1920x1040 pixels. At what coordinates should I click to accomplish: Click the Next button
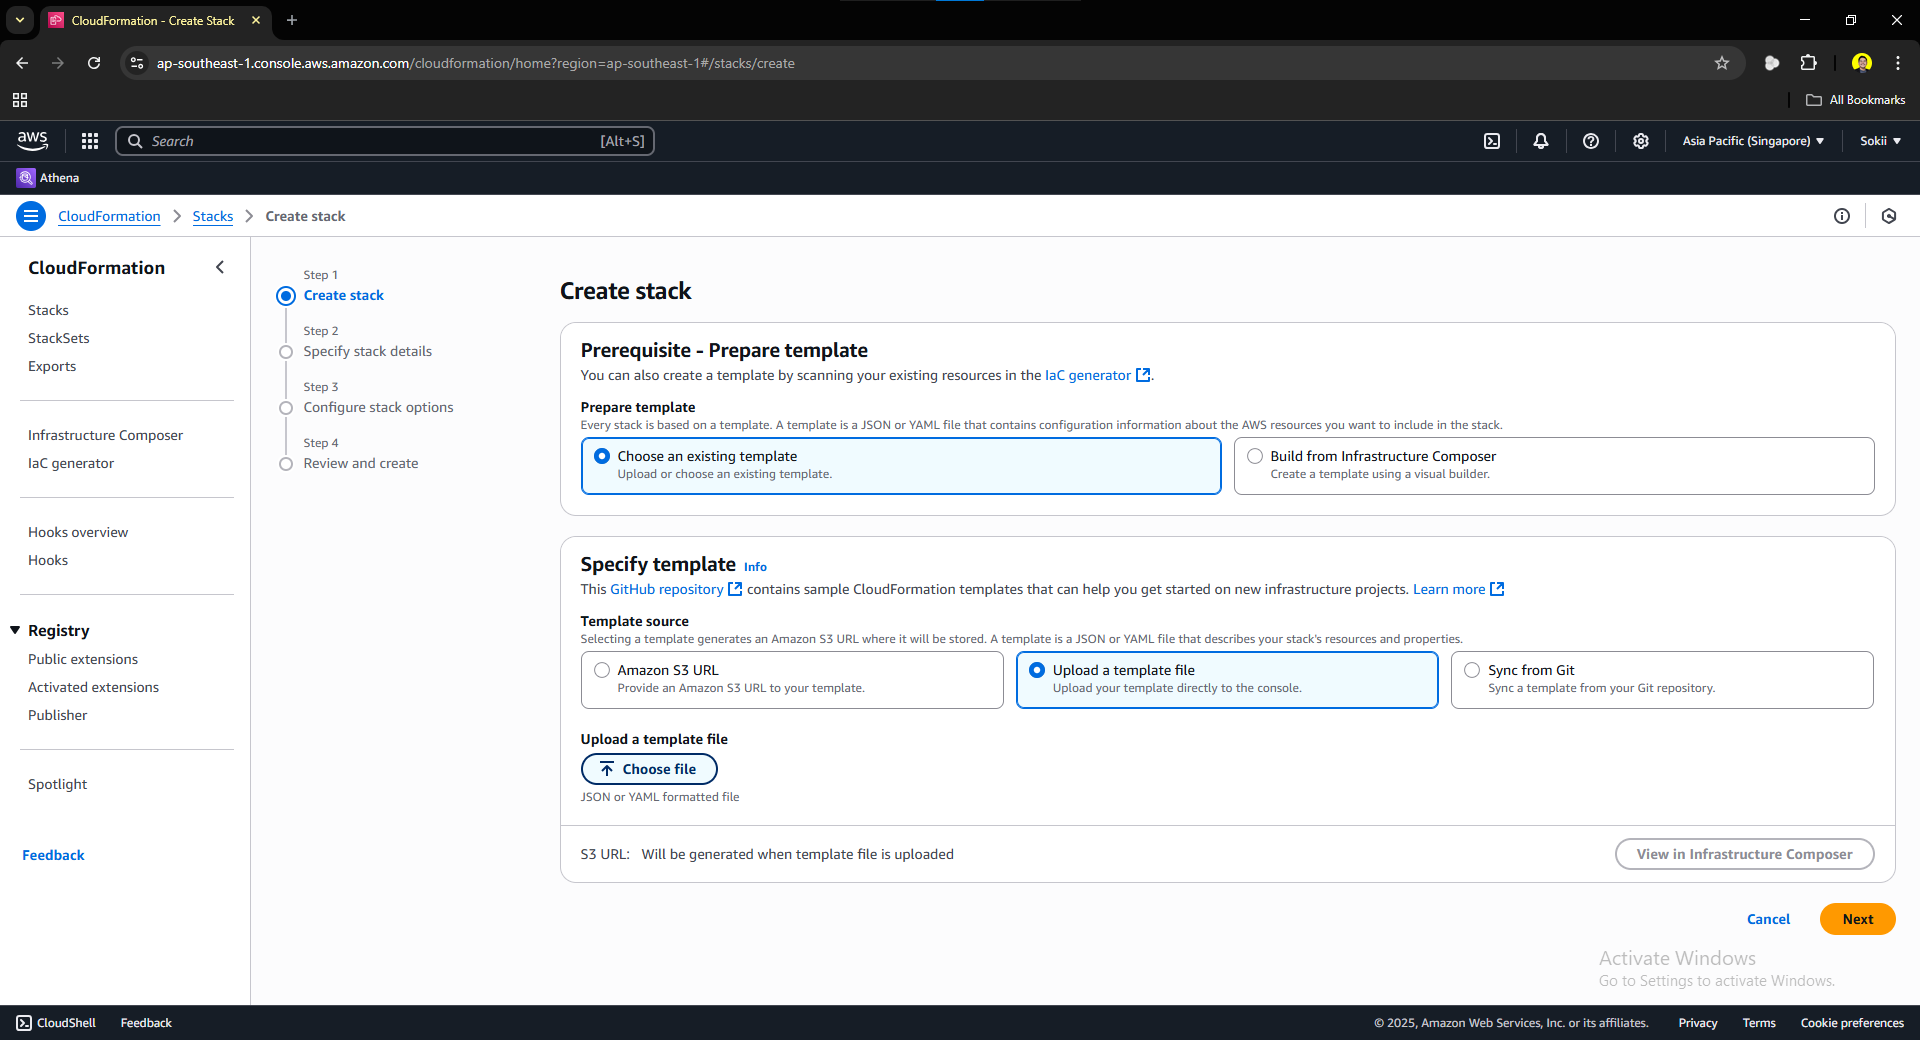pos(1858,919)
